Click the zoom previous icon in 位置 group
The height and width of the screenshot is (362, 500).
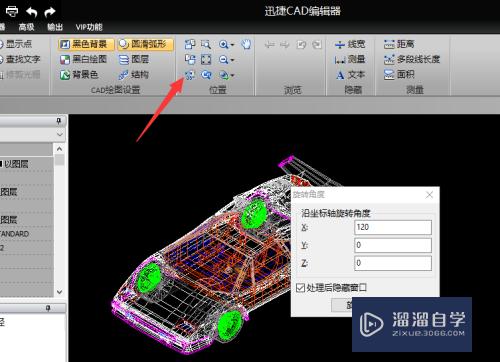point(206,75)
